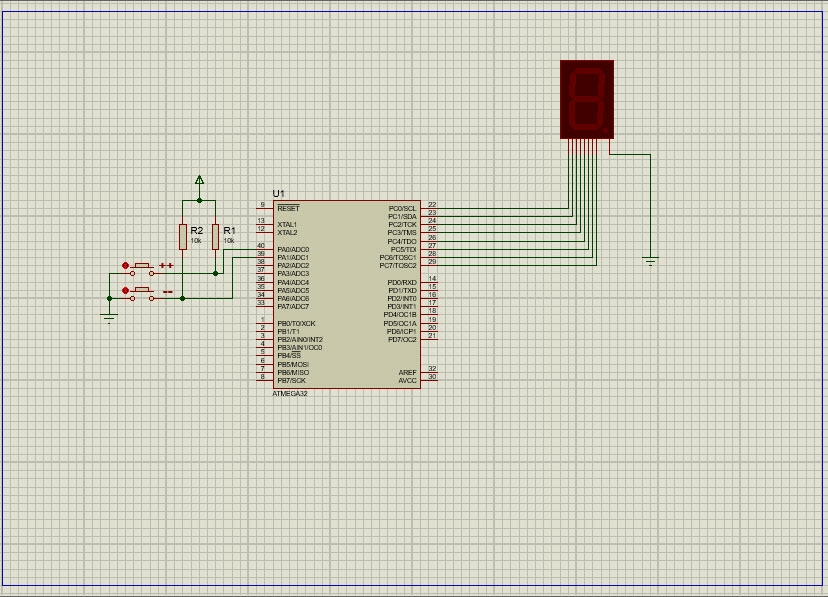The width and height of the screenshot is (828, 597).
Task: Click pin PA0/ADC0 on the microcontroller
Action: (x=264, y=249)
